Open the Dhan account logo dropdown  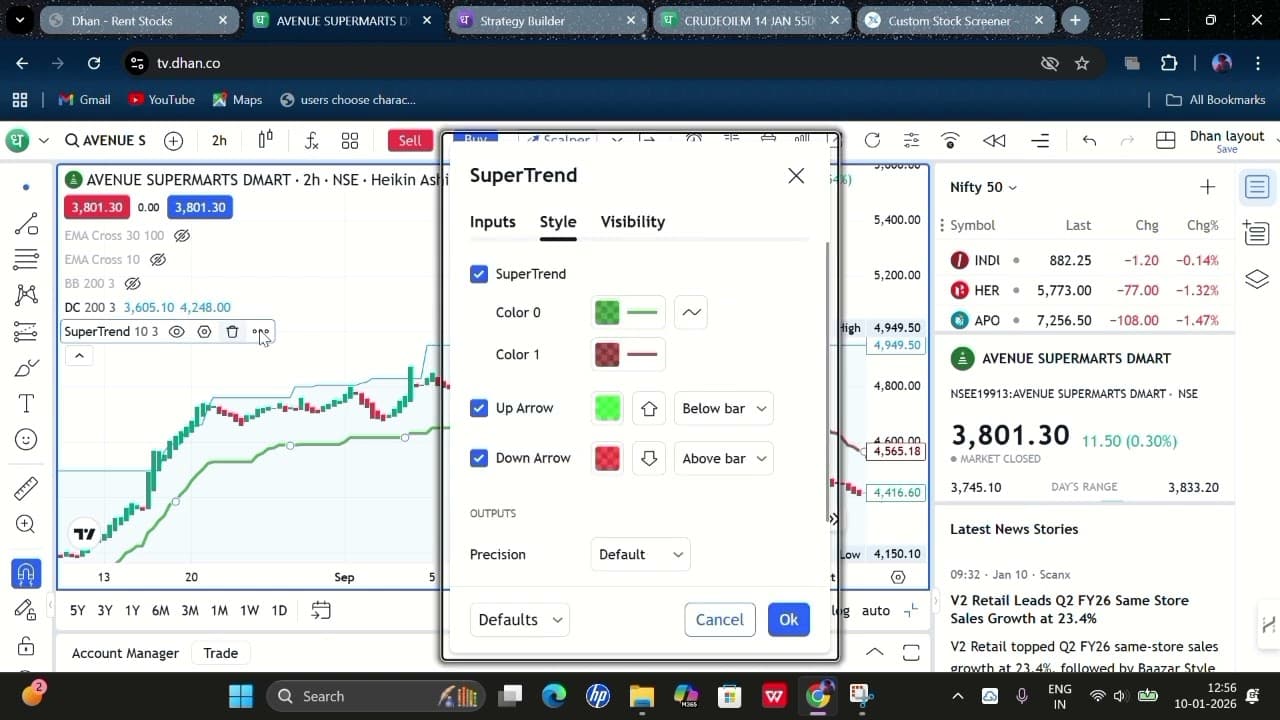coord(26,140)
